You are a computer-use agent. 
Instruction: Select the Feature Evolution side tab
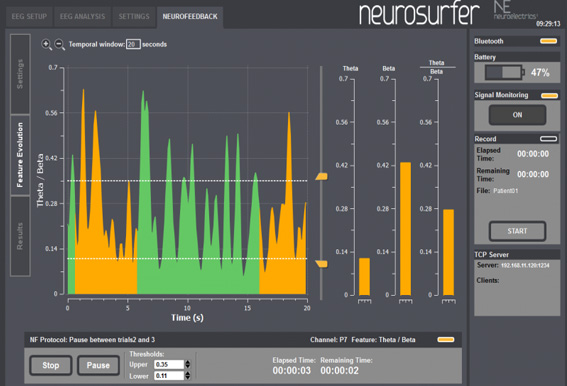(20, 155)
